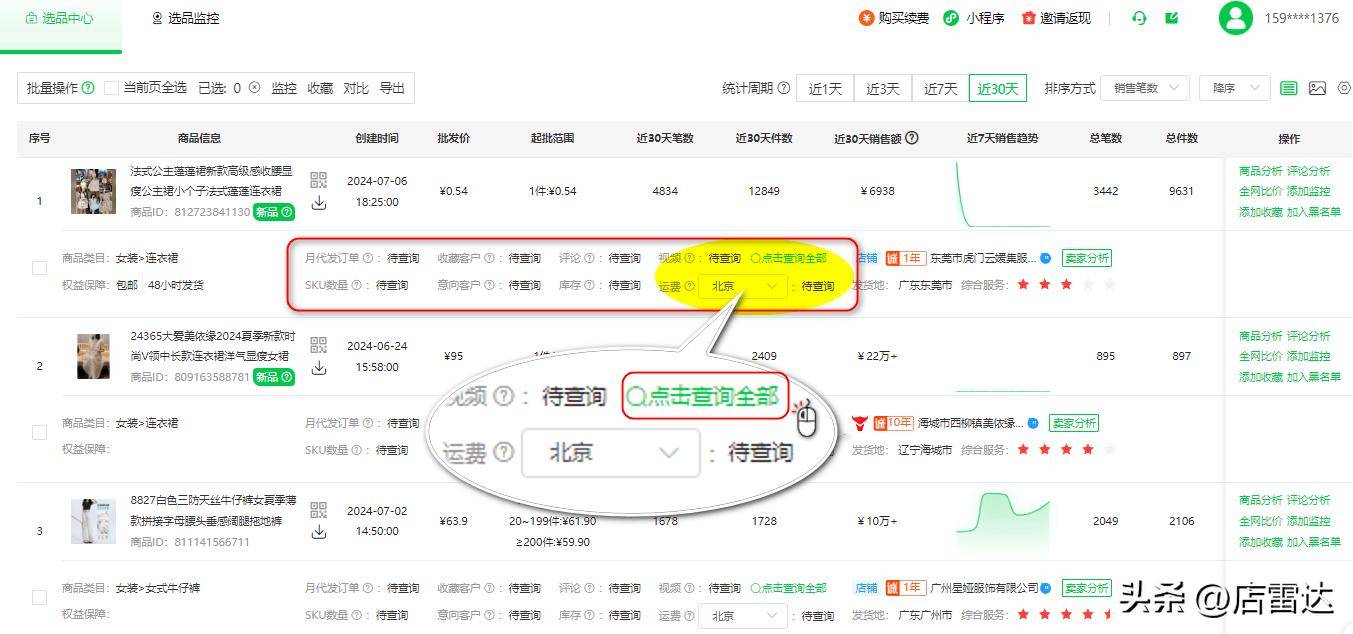Click the star rating under 综合服务

1063,285
